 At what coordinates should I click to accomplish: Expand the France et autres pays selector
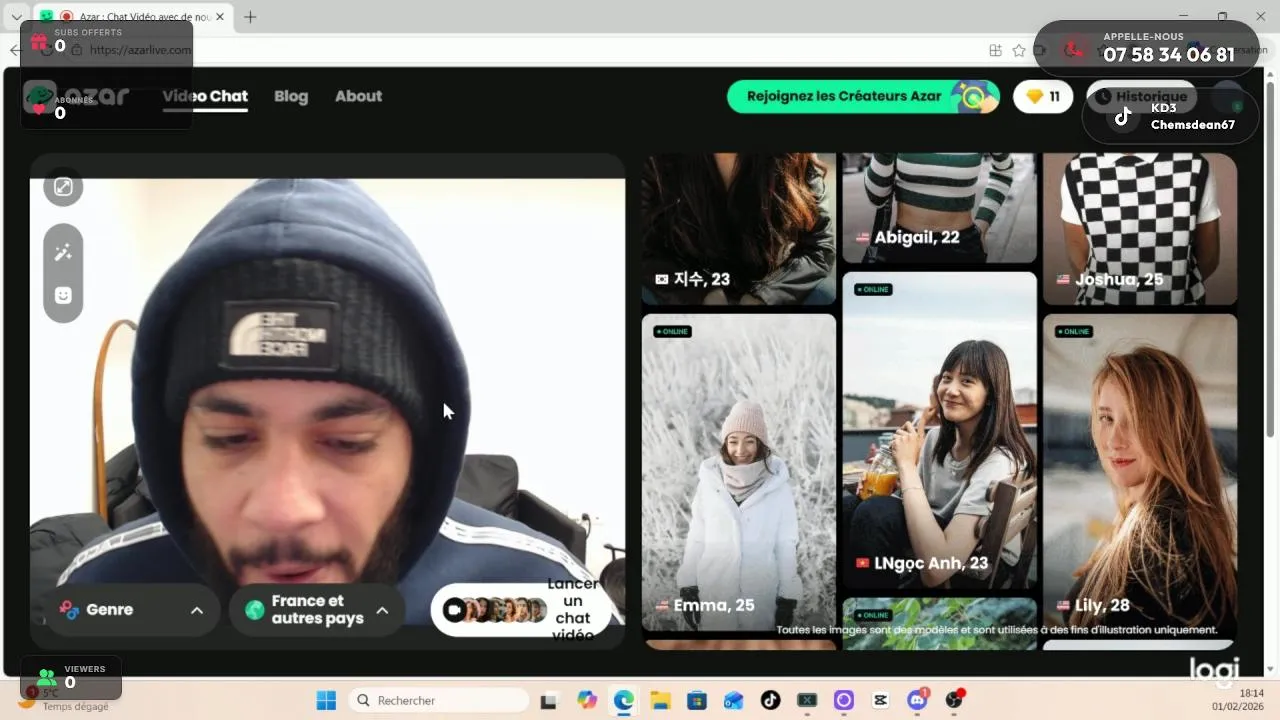317,610
